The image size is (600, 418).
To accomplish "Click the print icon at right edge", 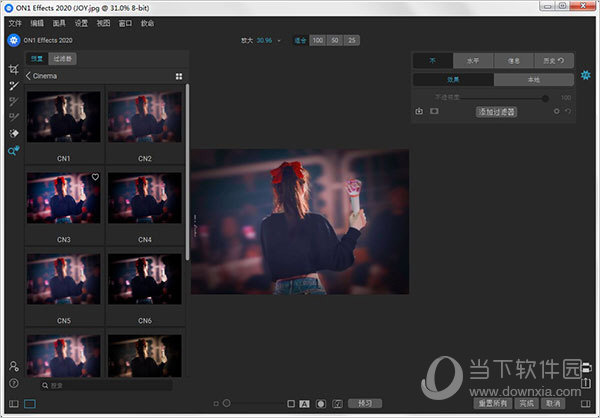I will 586,368.
